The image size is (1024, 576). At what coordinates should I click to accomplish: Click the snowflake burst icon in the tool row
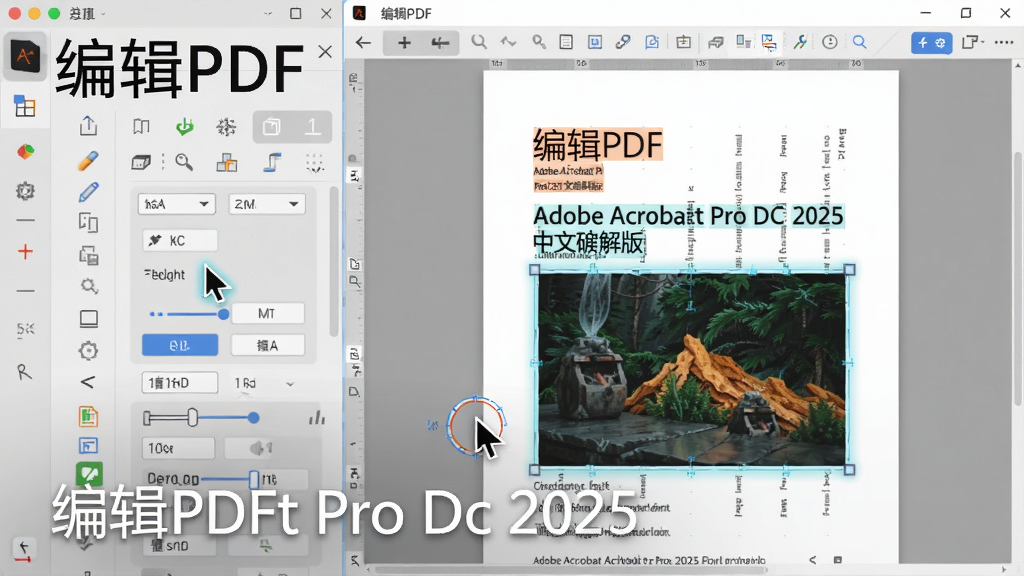point(226,127)
